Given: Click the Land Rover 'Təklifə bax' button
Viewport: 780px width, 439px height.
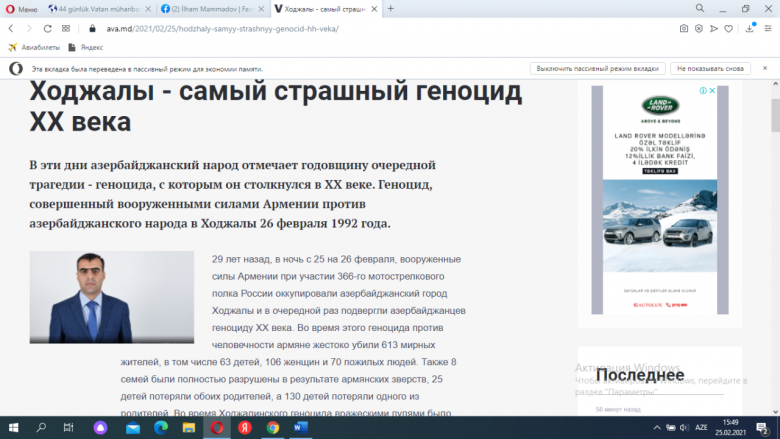Looking at the screenshot, I should tap(660, 171).
